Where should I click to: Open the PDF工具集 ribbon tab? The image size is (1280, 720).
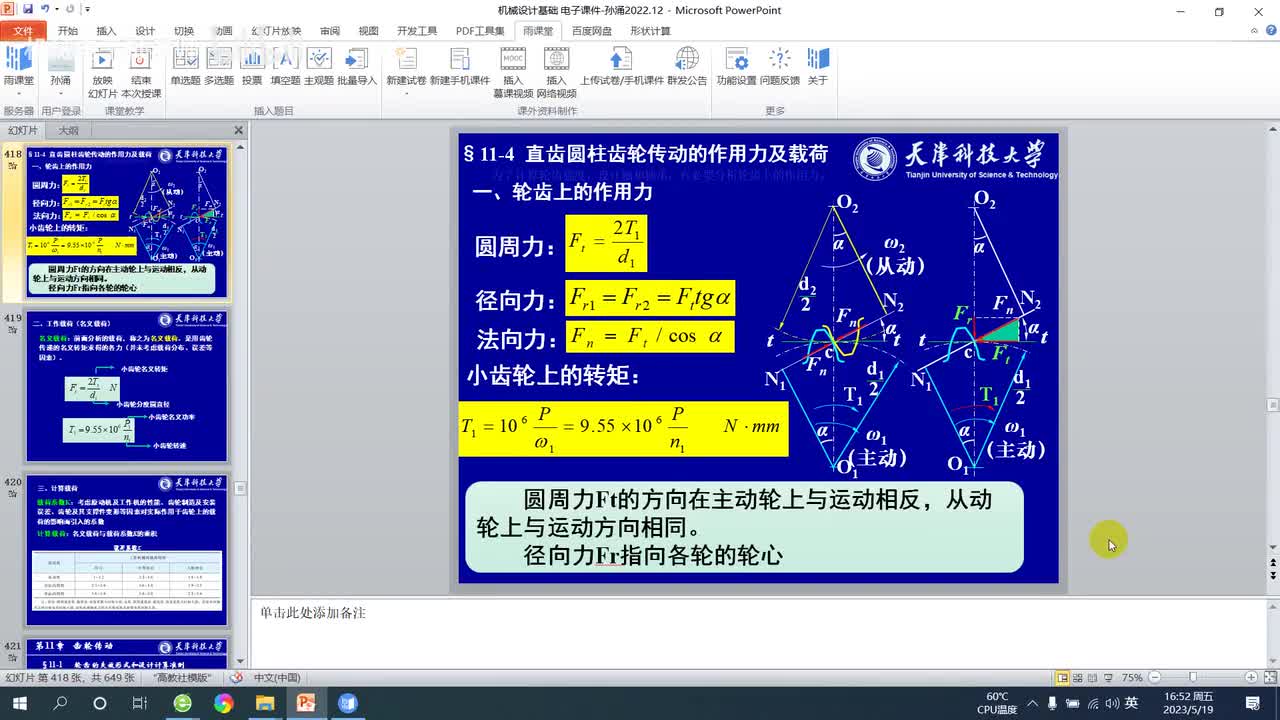click(480, 31)
